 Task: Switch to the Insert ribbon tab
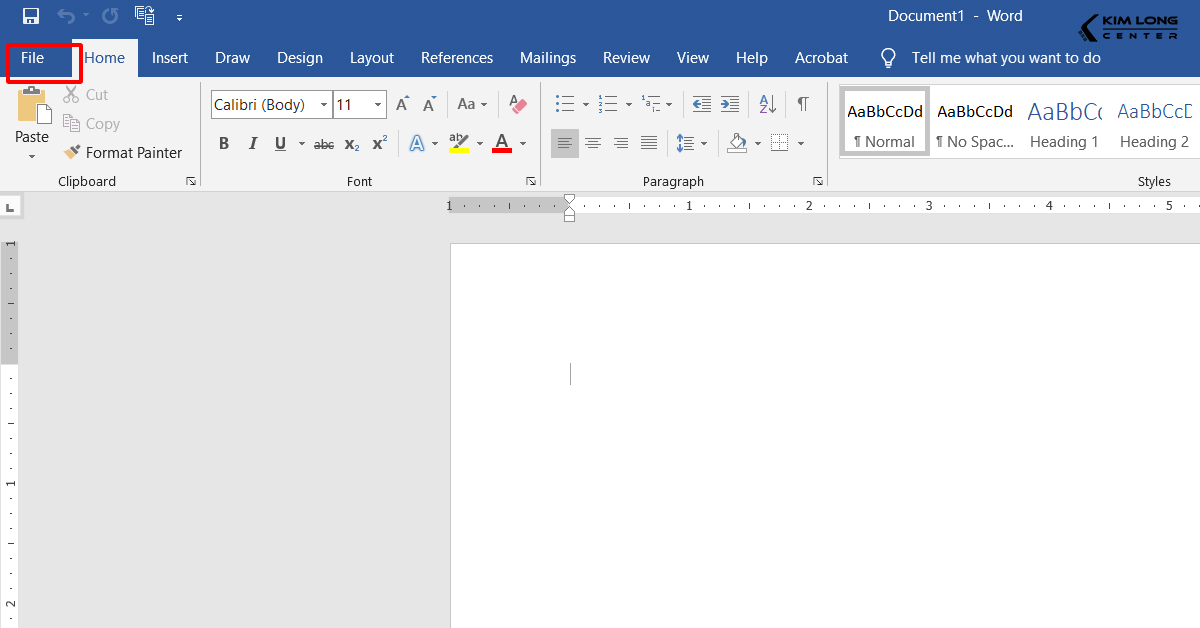click(x=169, y=57)
